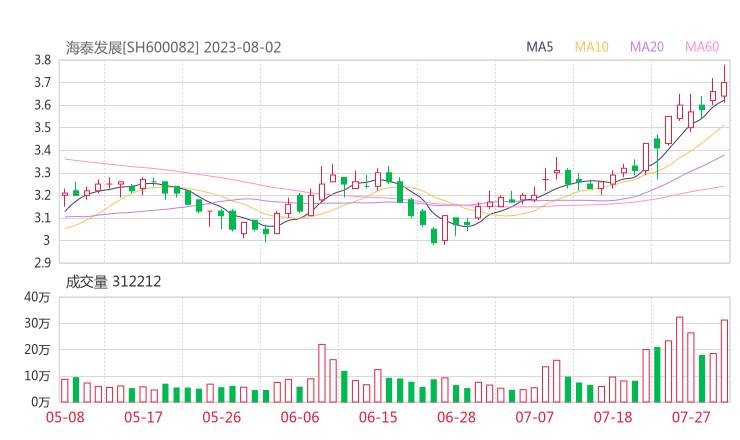This screenshot has width=740, height=440.
Task: Click the 10万 volume axis label
Action: [37, 376]
